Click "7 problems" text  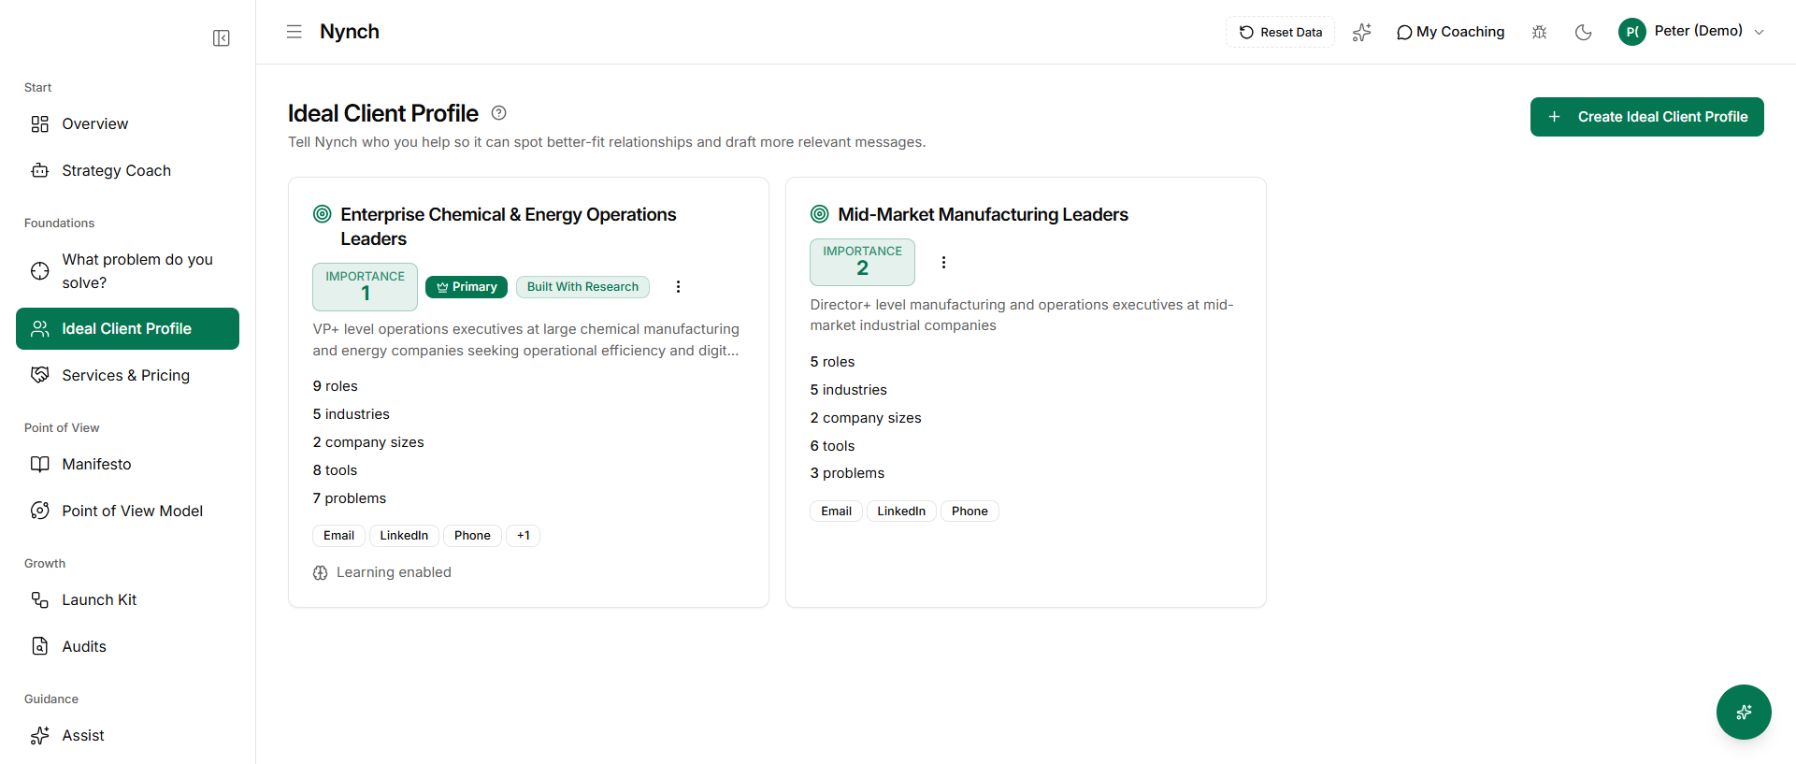pyautogui.click(x=349, y=498)
